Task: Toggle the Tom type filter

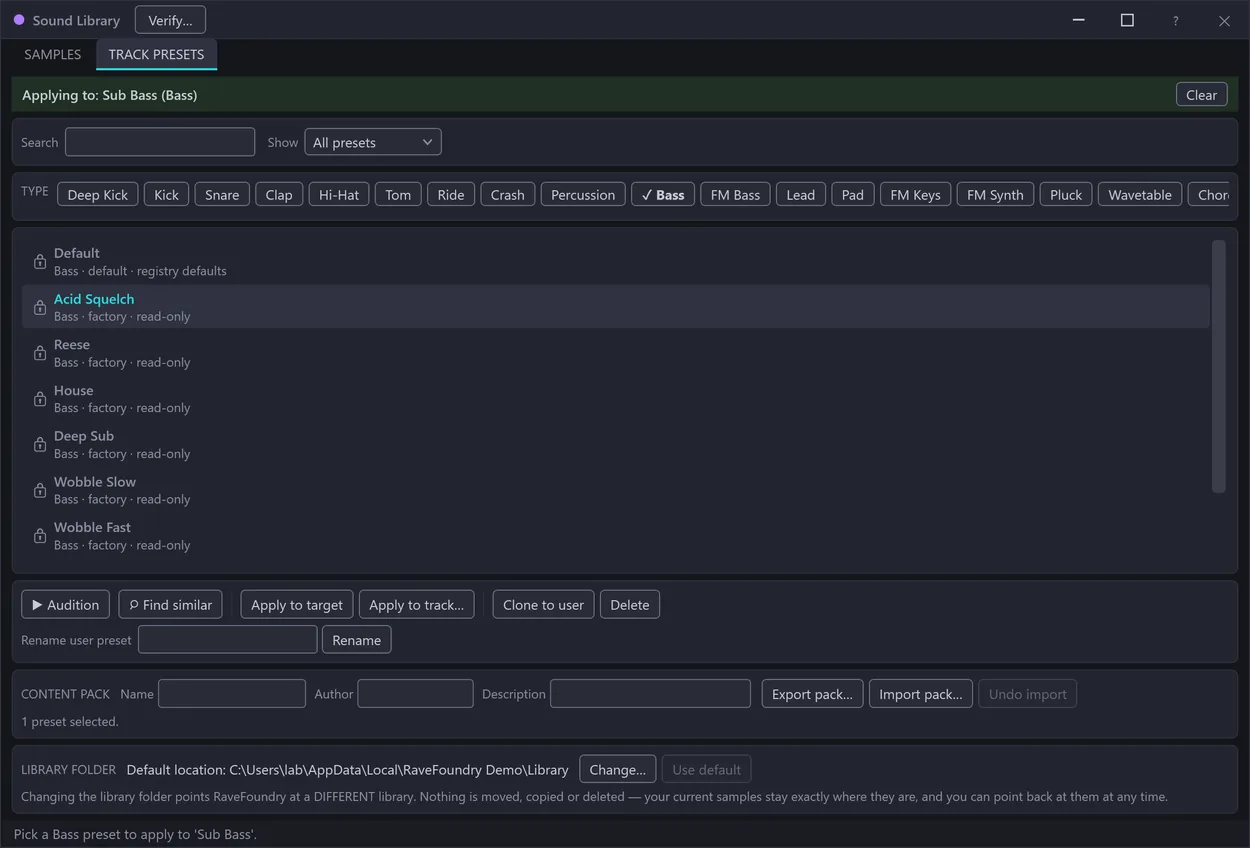Action: tap(399, 194)
